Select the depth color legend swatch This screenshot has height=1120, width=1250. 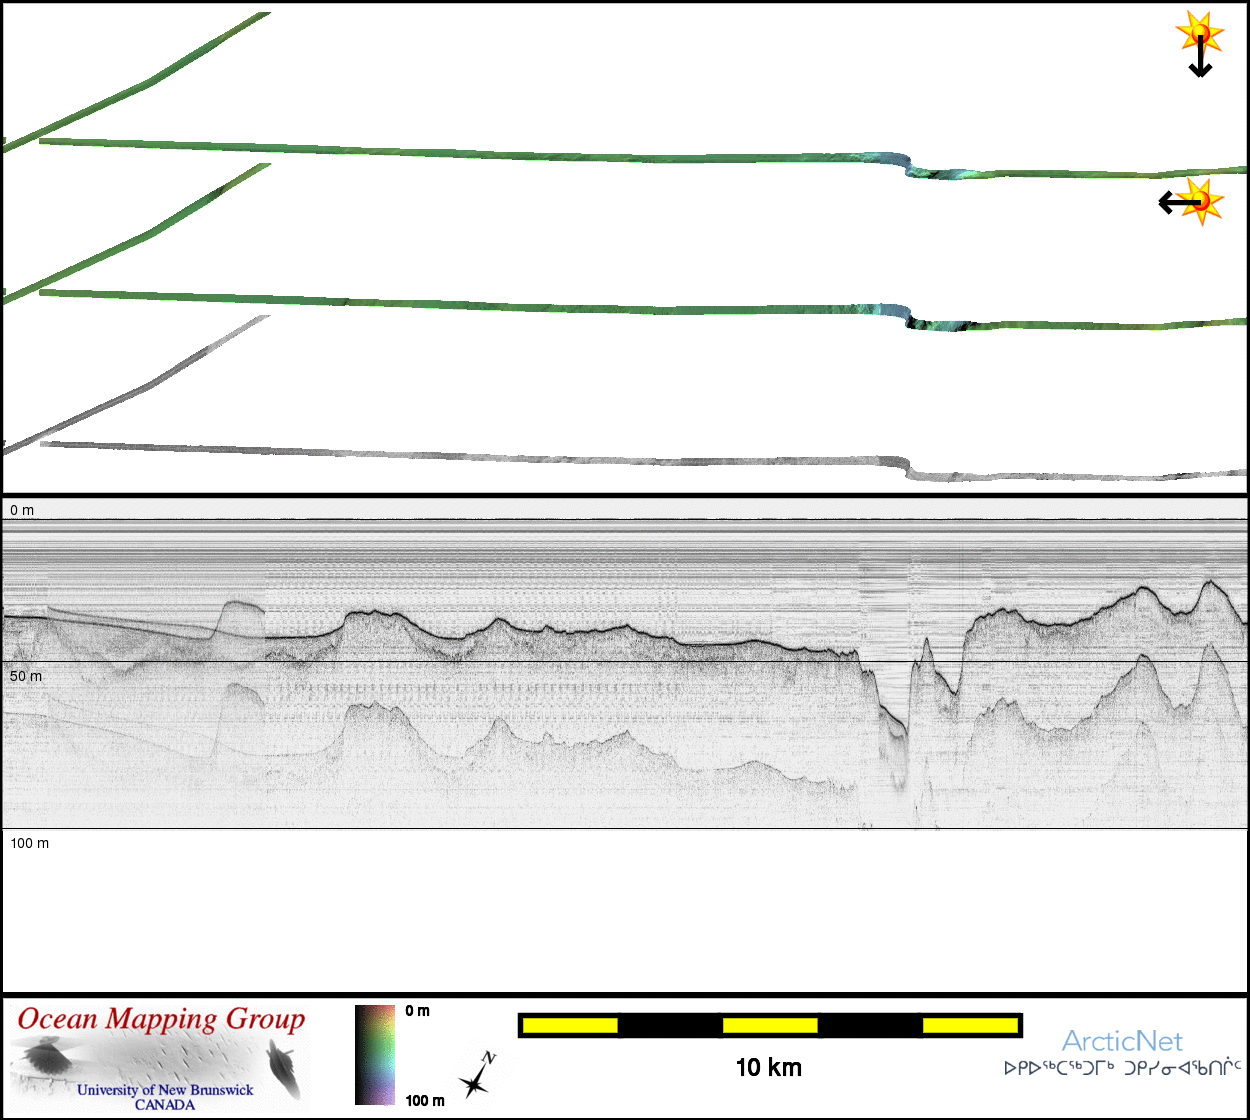375,1054
